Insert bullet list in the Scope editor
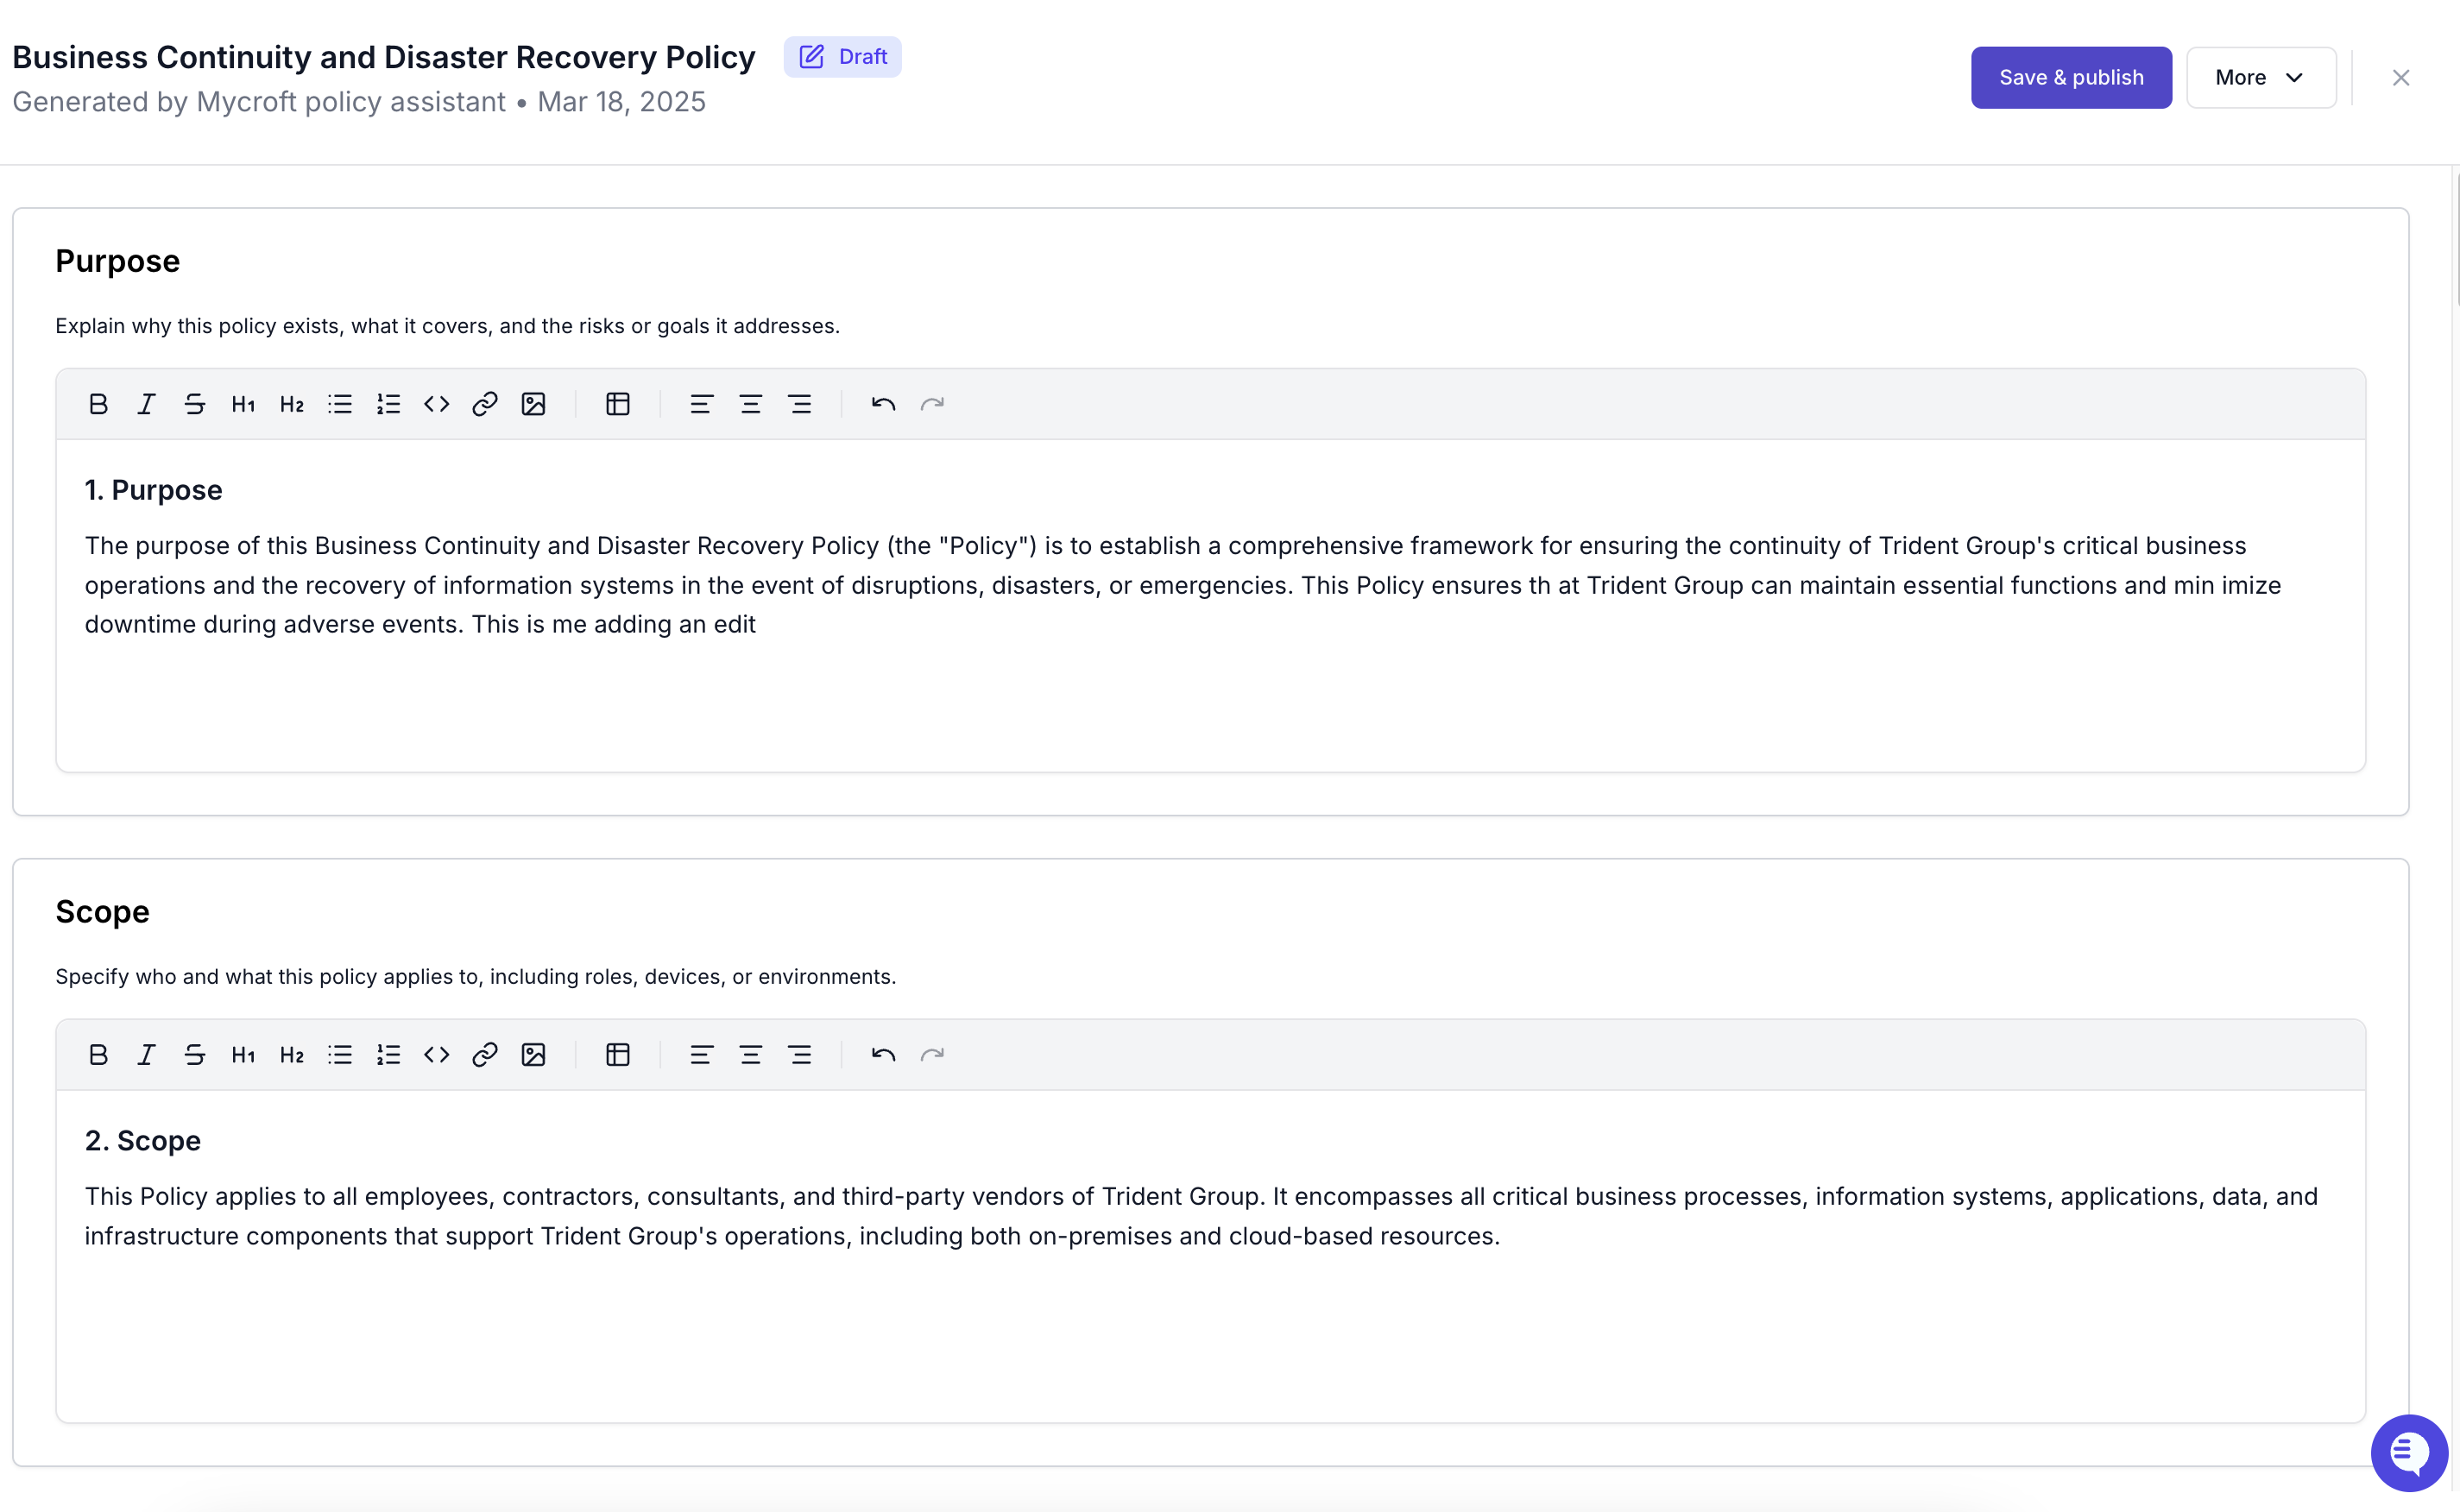The image size is (2460, 1512). pos(340,1055)
